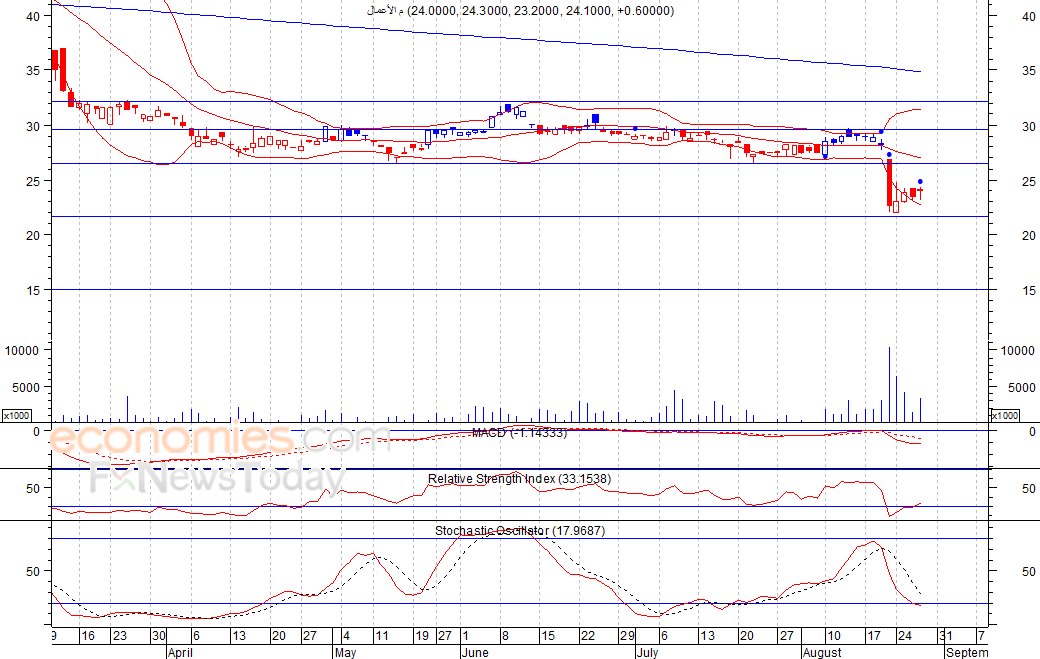Select the April month marker
Screen dimensions: 1040x659
click(180, 652)
